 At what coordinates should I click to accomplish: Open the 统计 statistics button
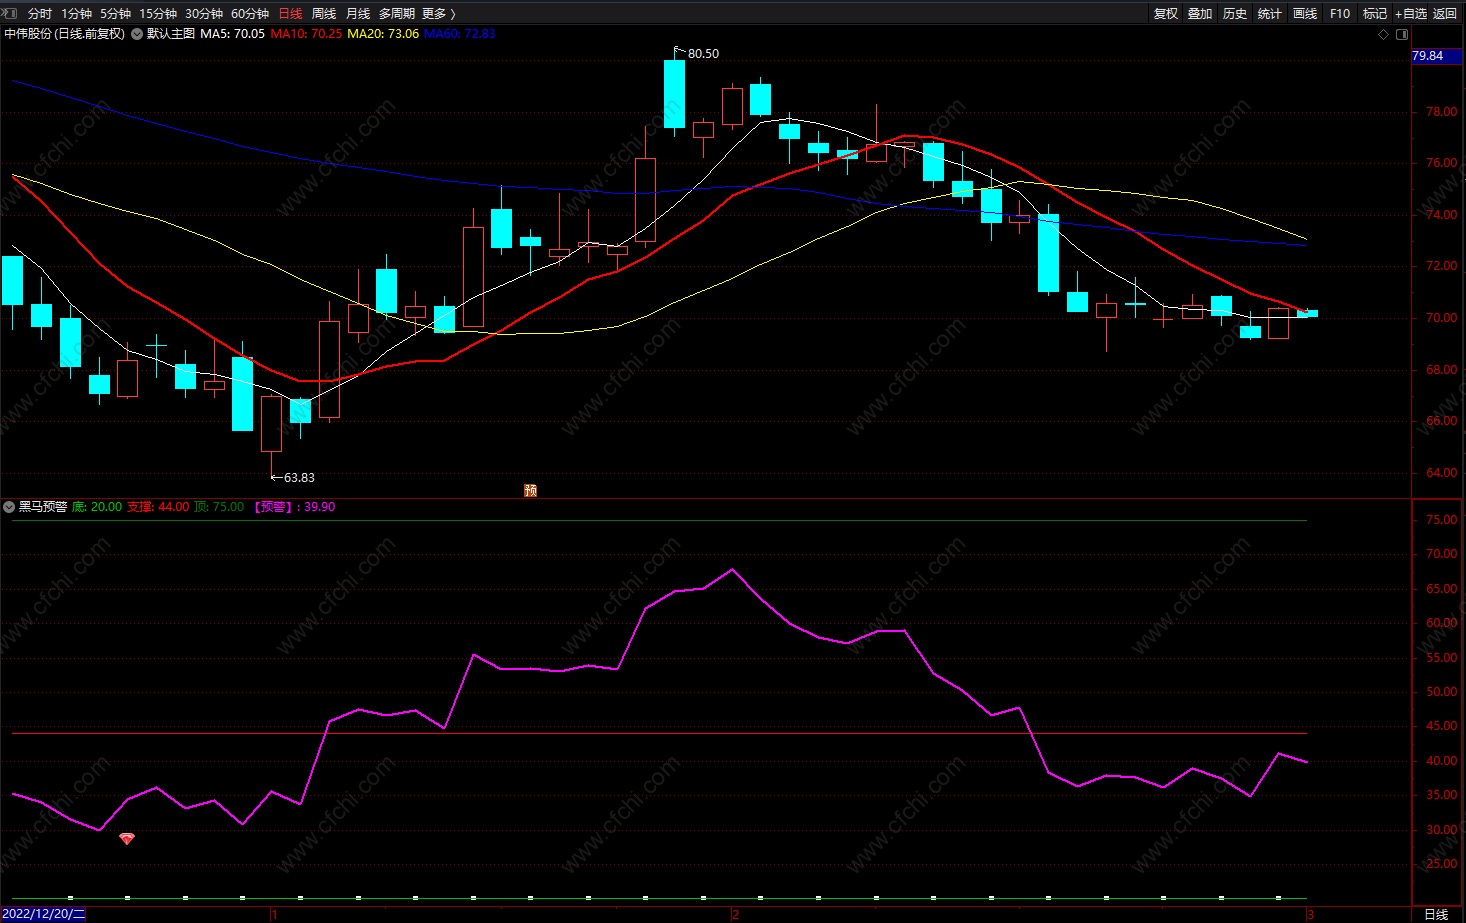pyautogui.click(x=1270, y=13)
